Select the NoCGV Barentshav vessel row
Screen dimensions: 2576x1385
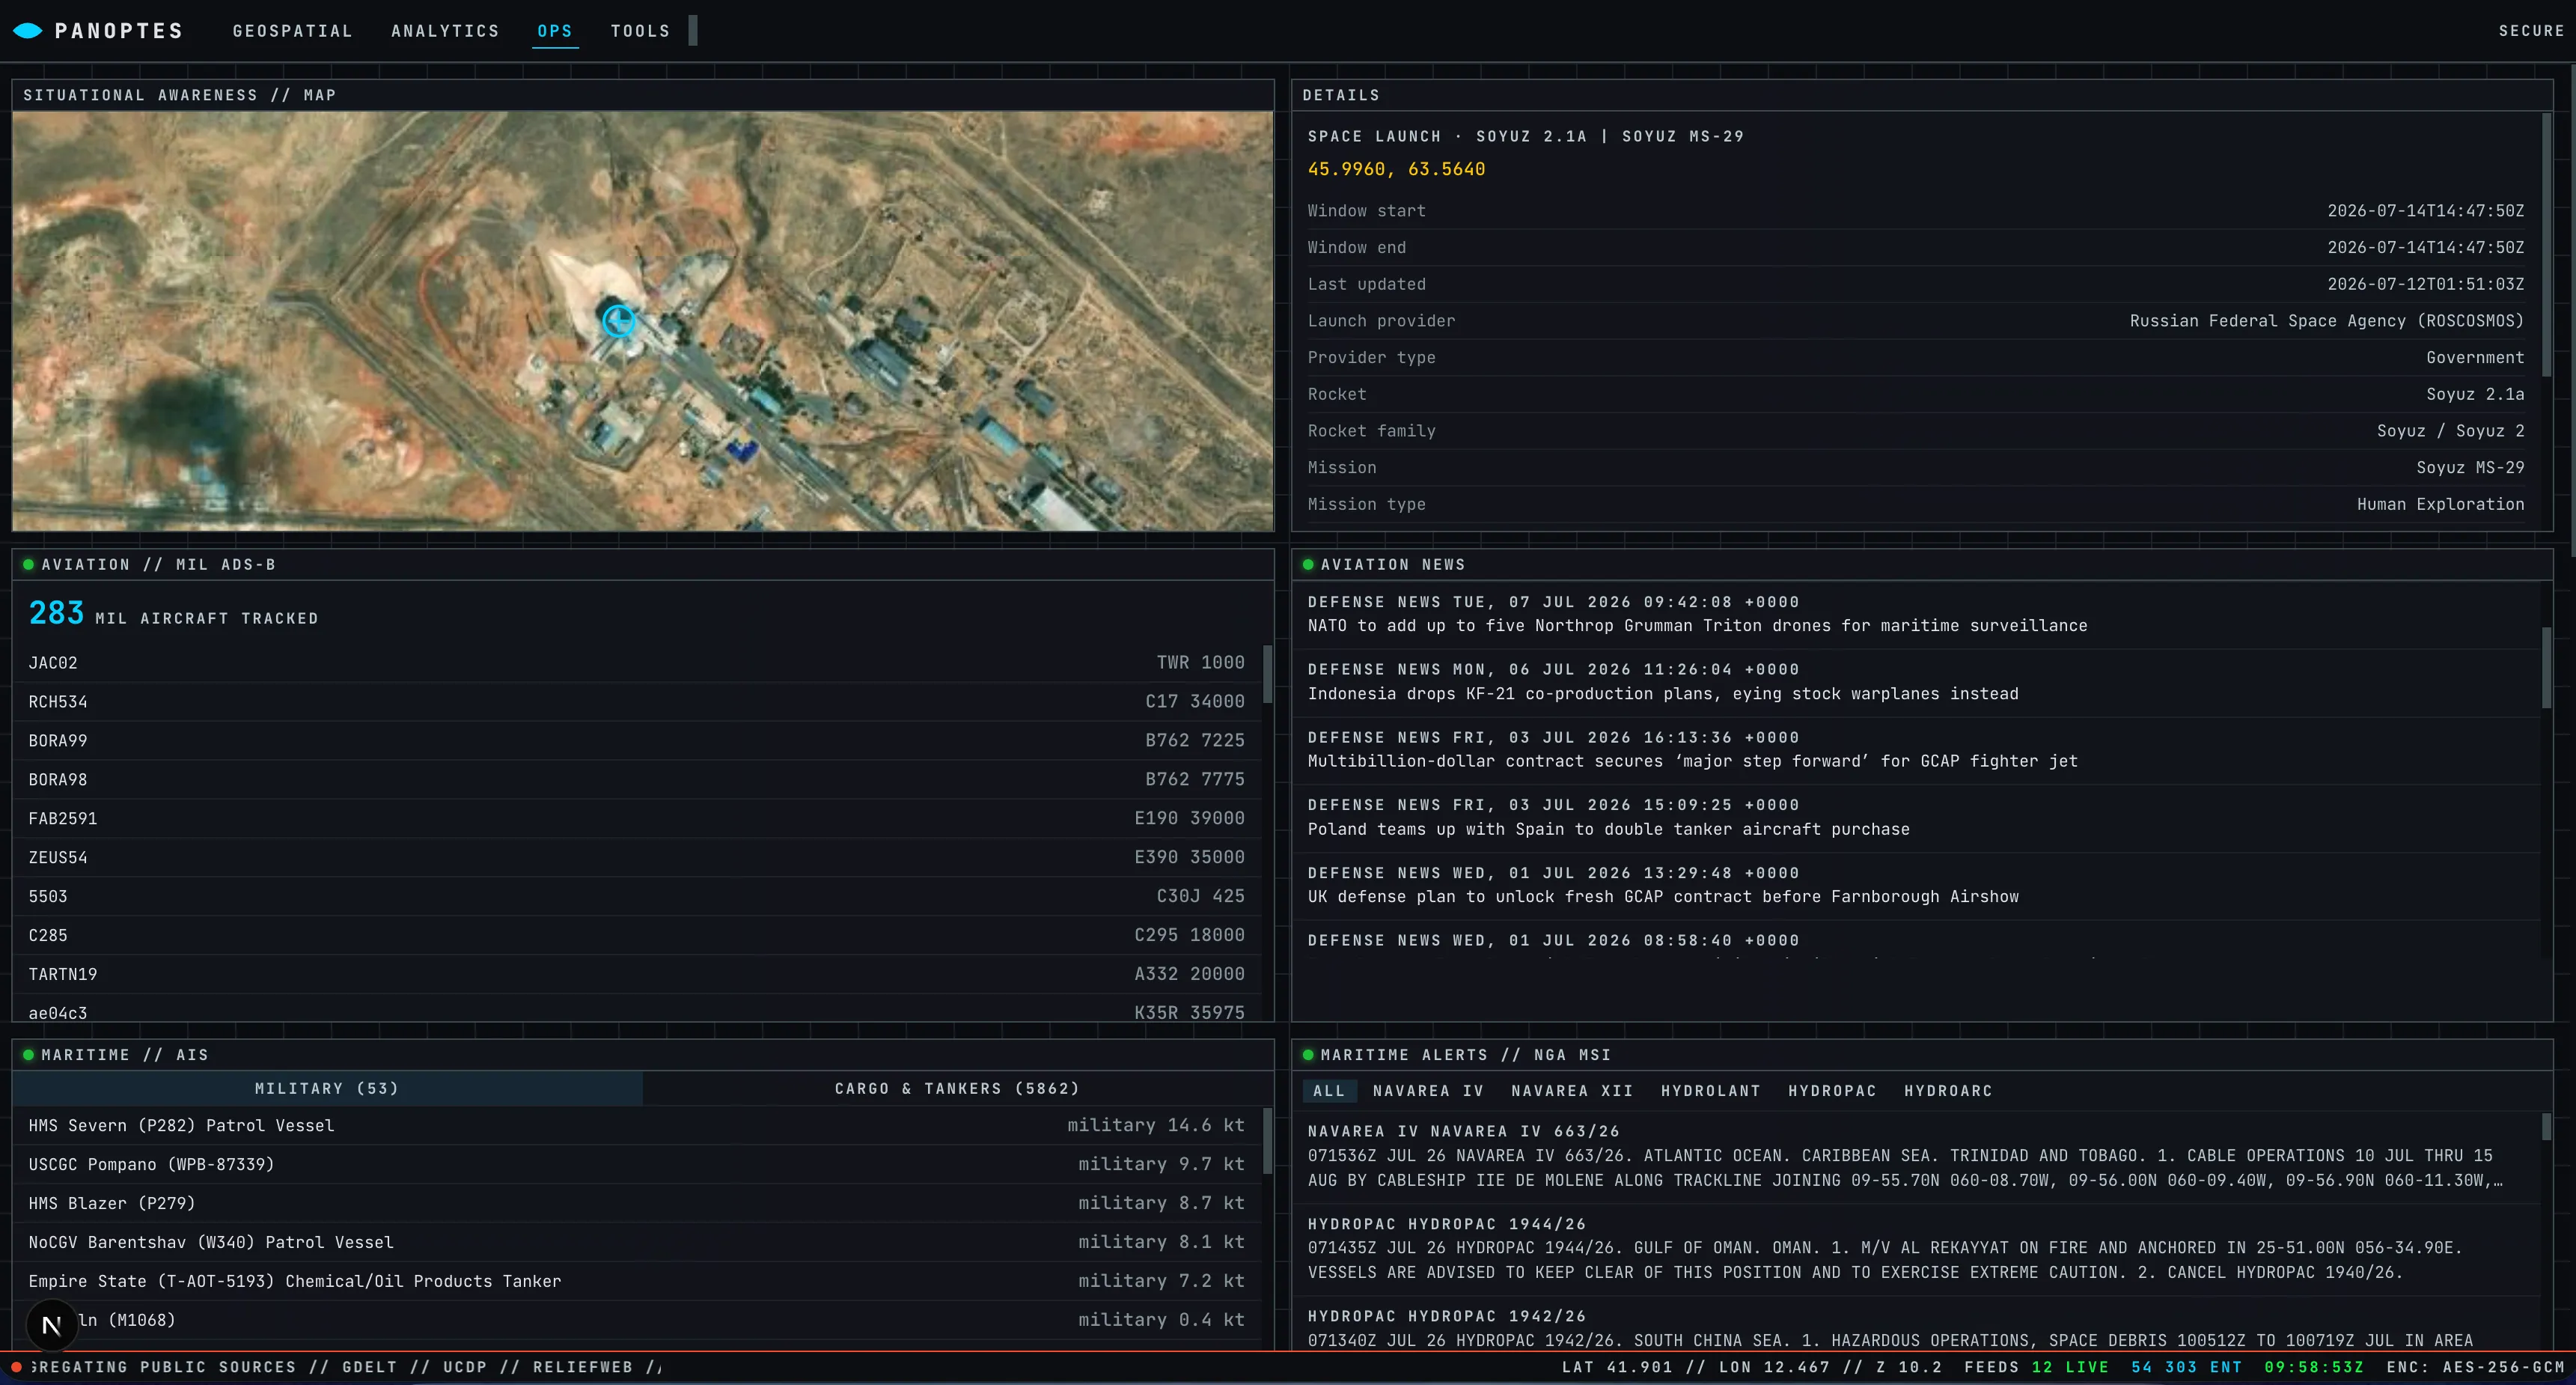(x=636, y=1242)
